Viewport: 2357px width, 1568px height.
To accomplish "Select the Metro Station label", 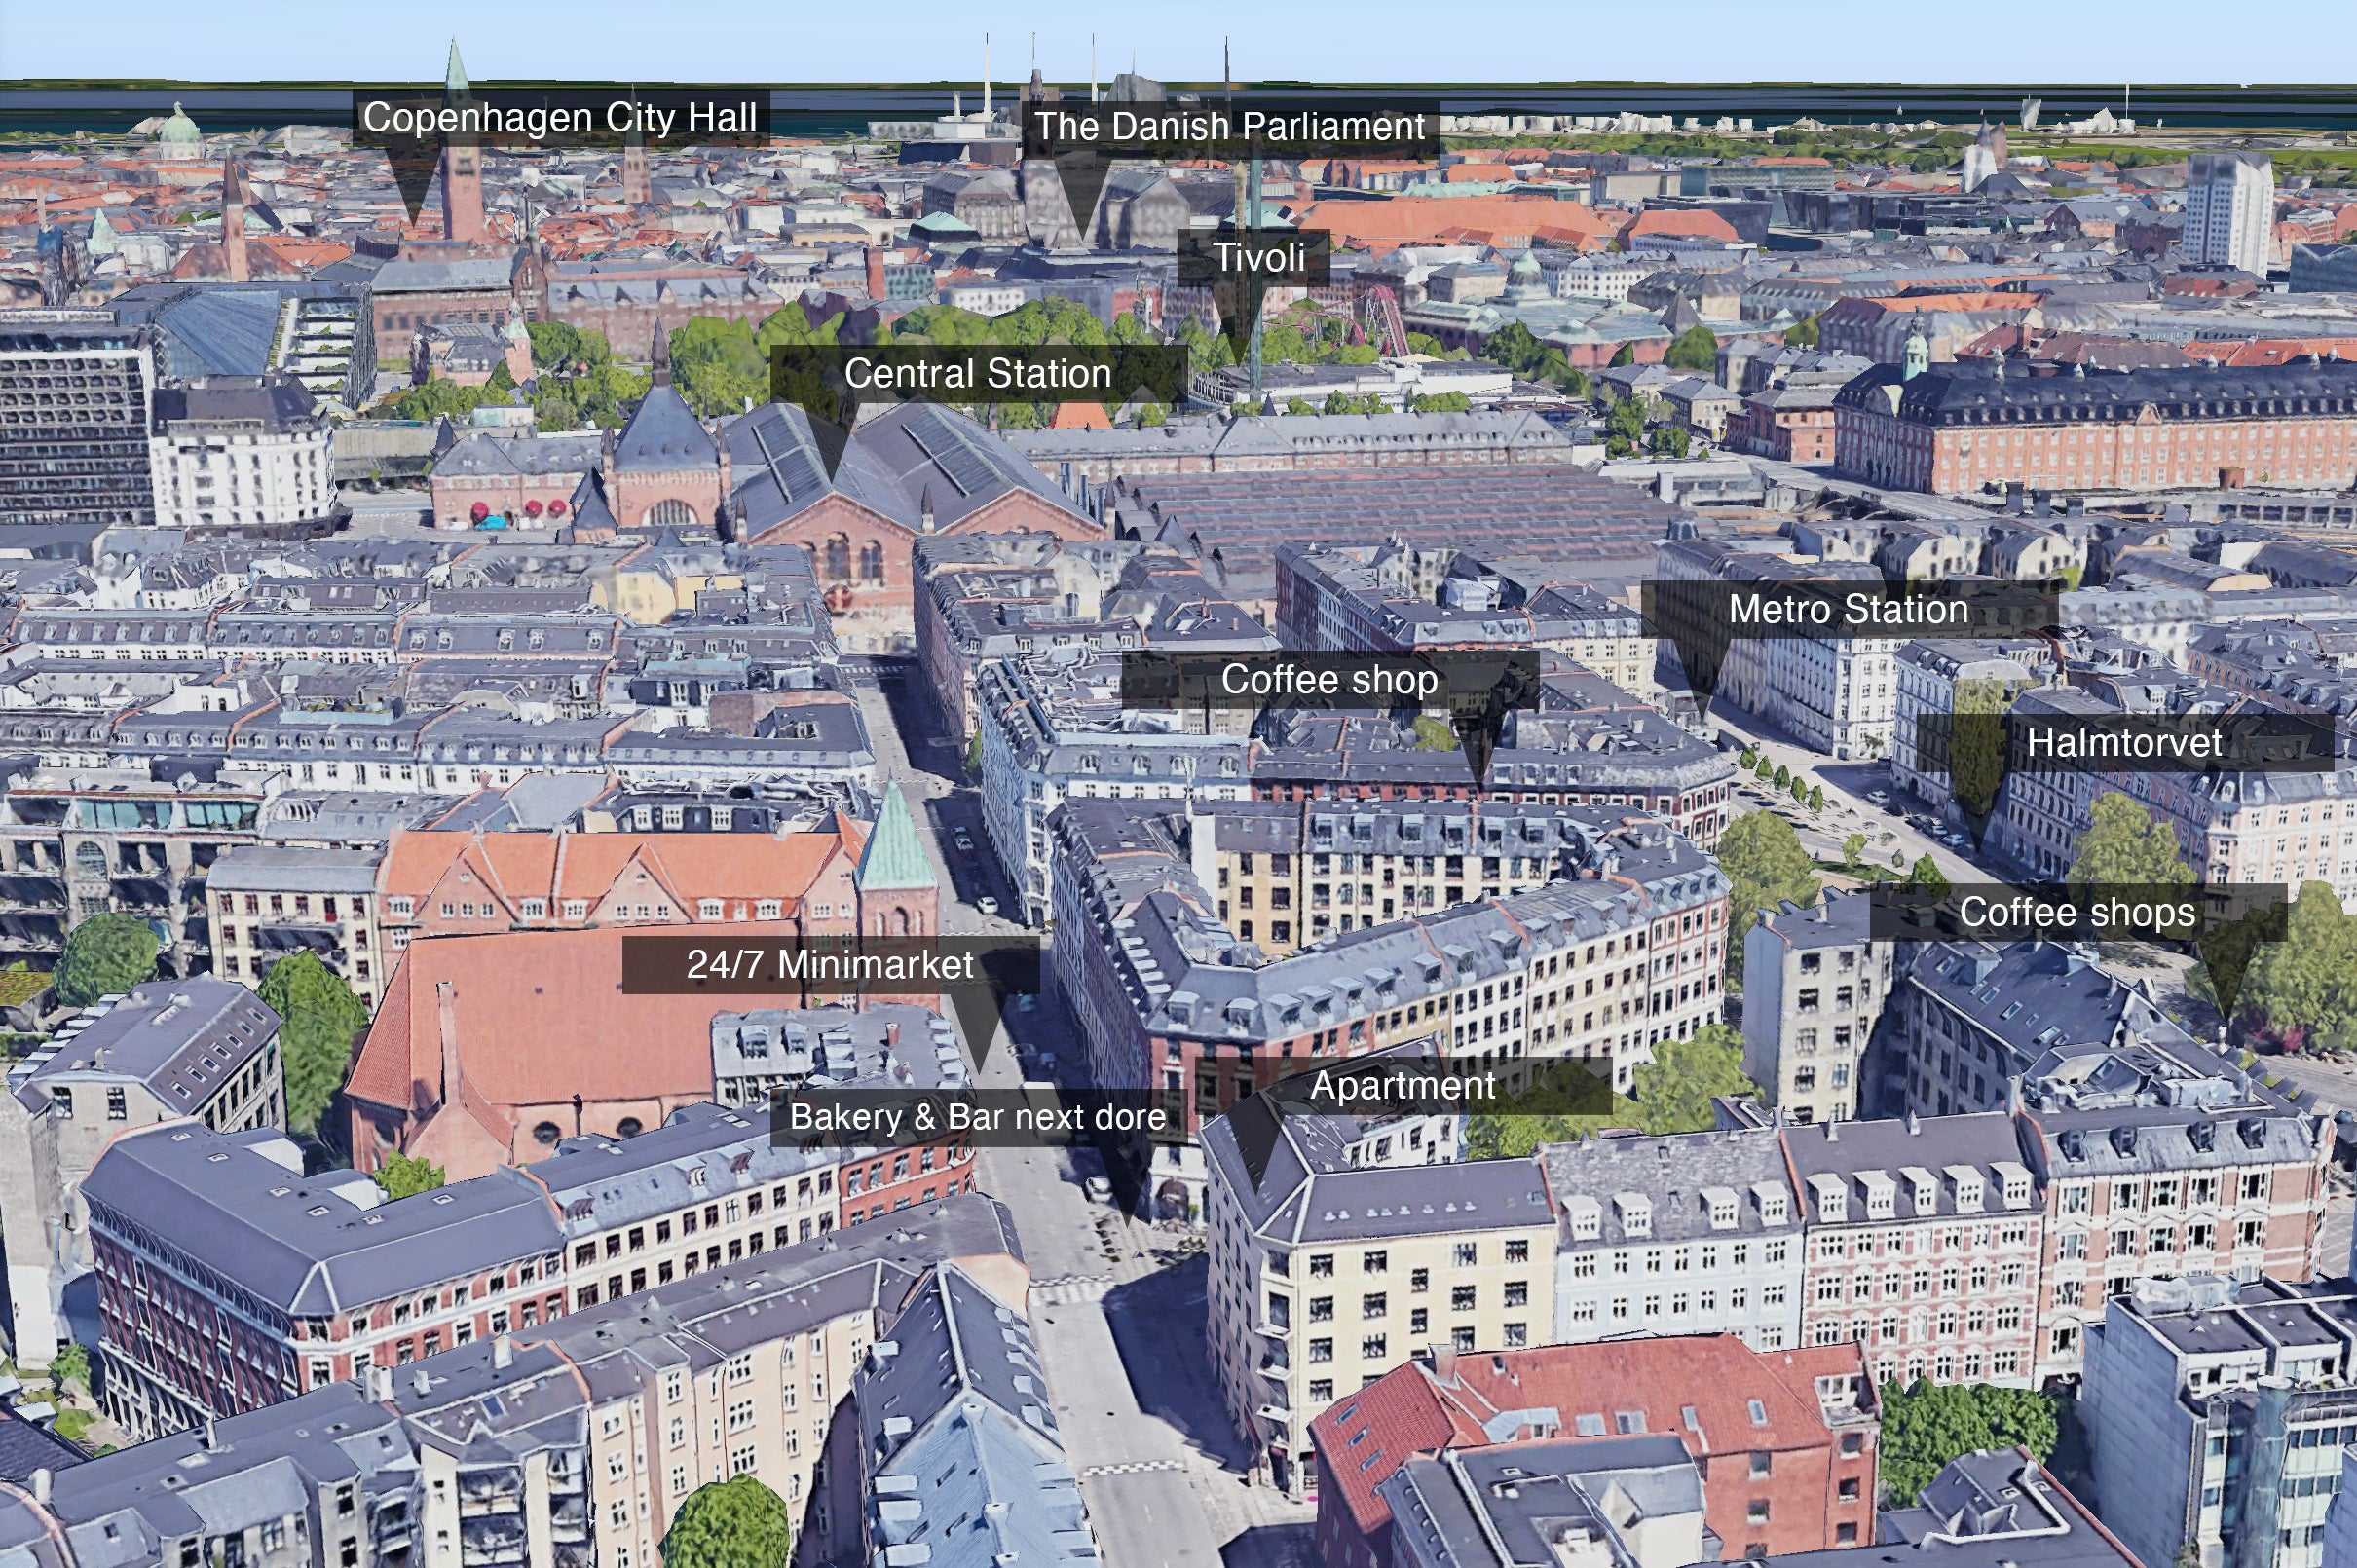I will point(1848,609).
